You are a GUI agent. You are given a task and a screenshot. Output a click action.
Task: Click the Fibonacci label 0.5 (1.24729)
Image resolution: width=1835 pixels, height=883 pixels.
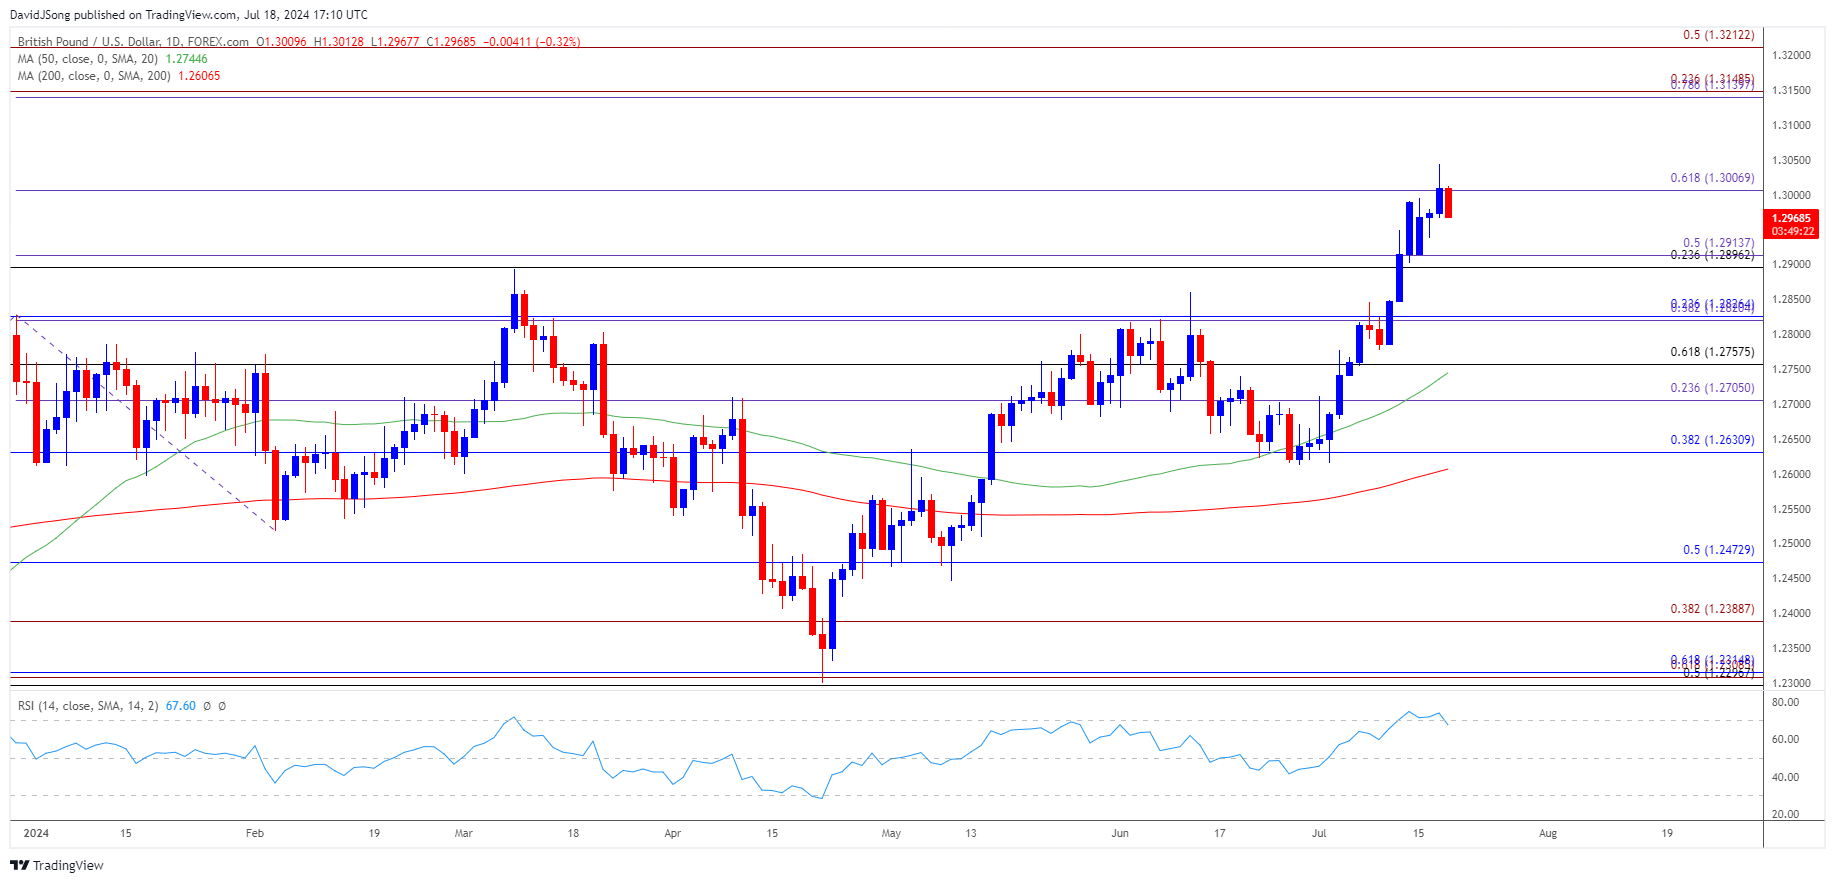click(1718, 550)
